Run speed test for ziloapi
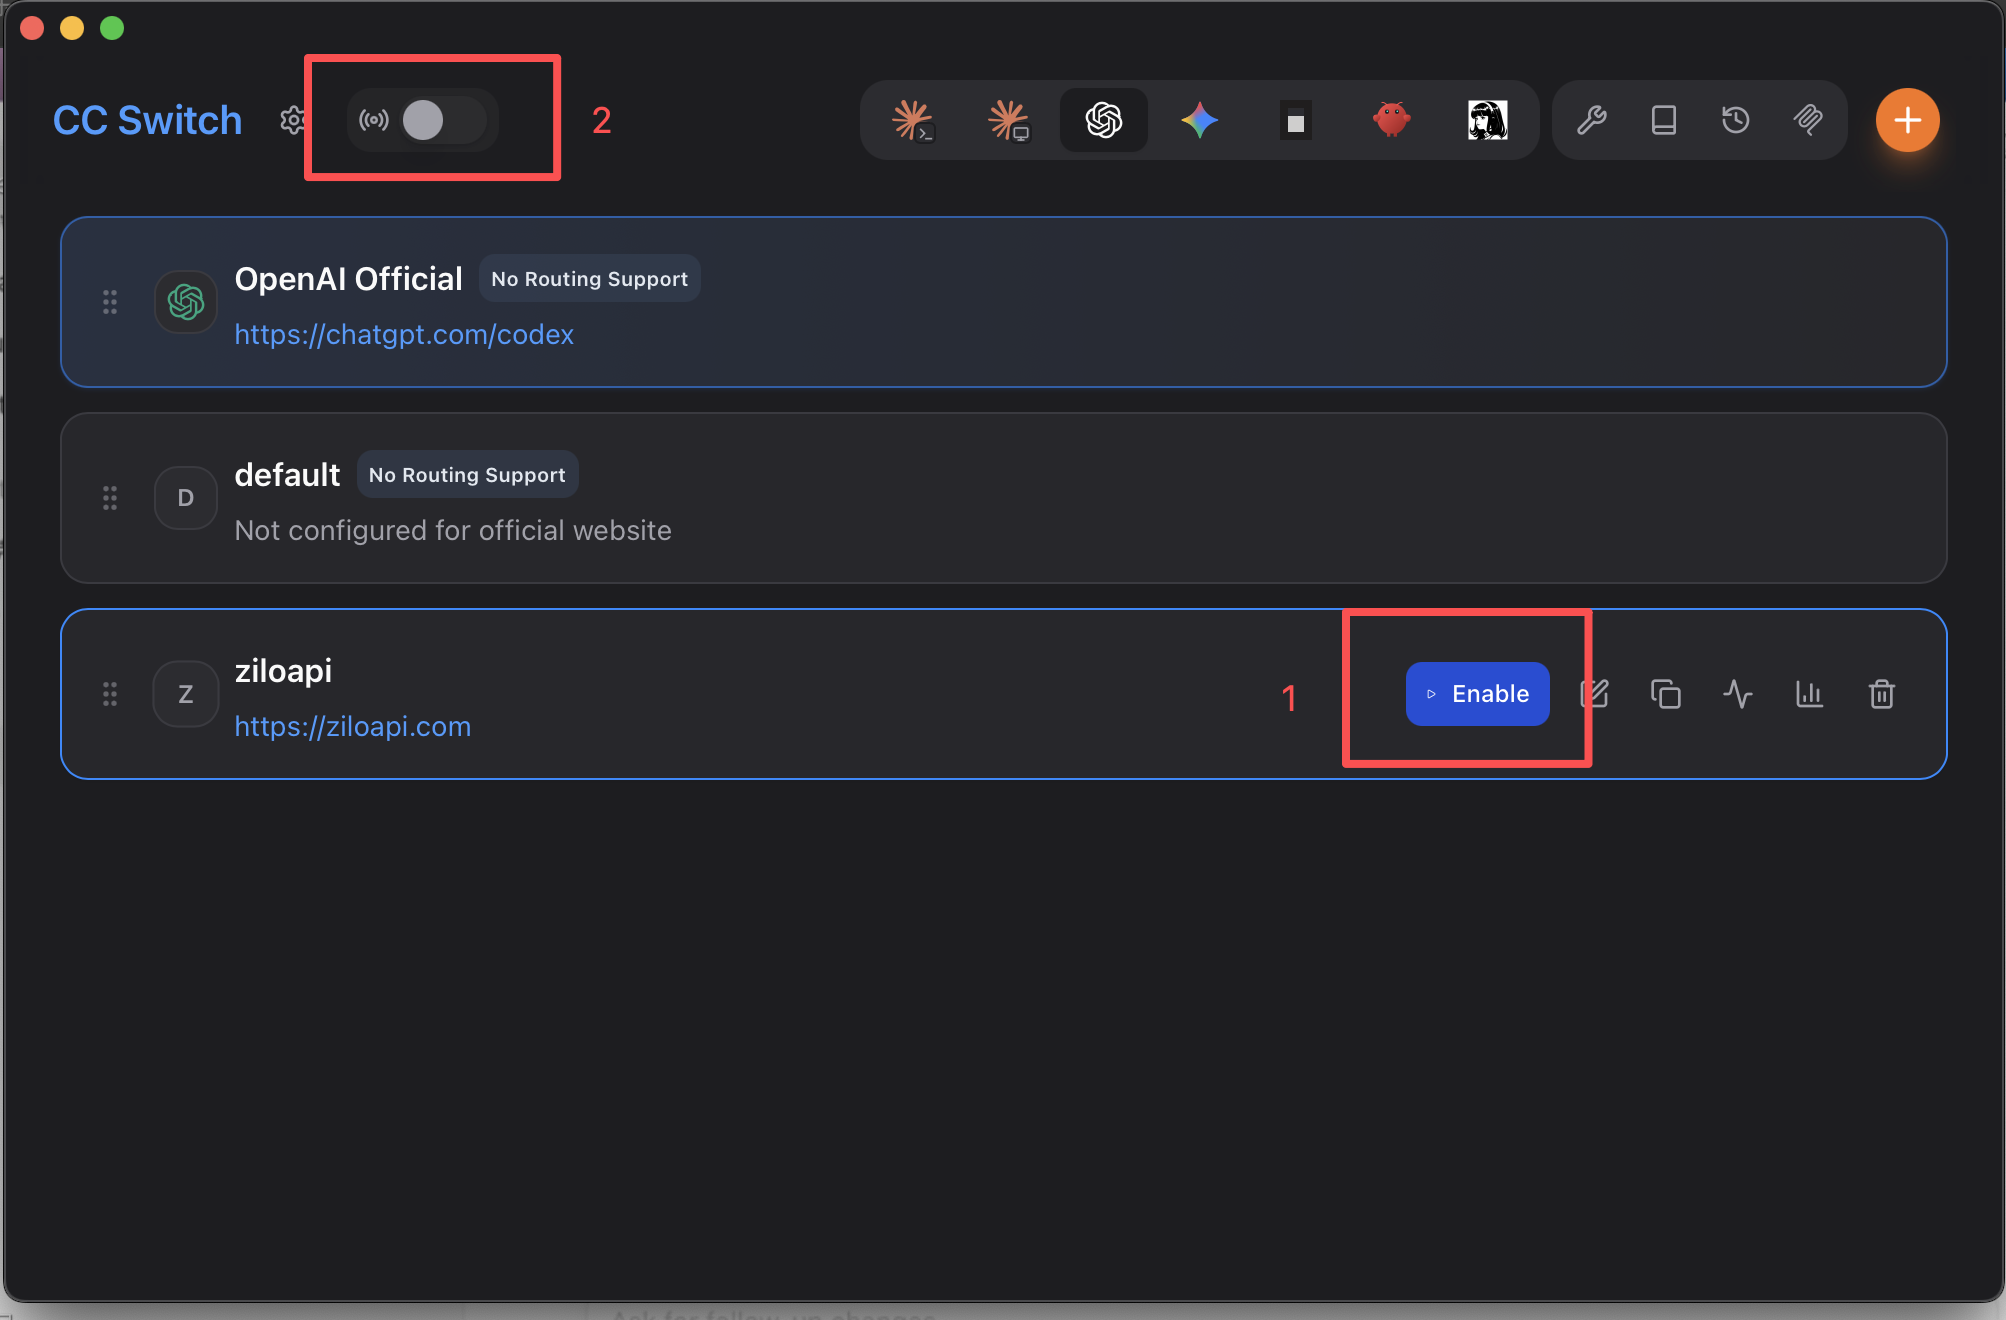Screen dimensions: 2006x1320 tap(1738, 694)
